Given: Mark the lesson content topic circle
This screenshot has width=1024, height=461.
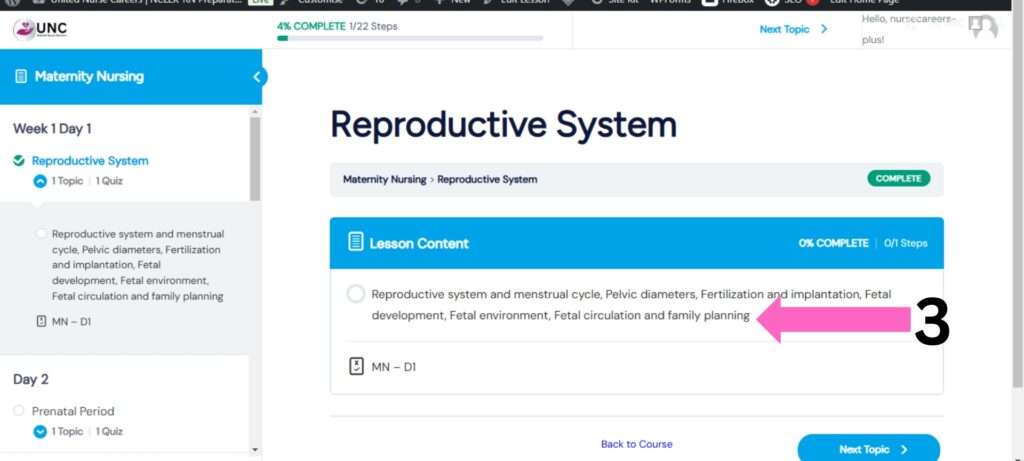Looking at the screenshot, I should 355,294.
